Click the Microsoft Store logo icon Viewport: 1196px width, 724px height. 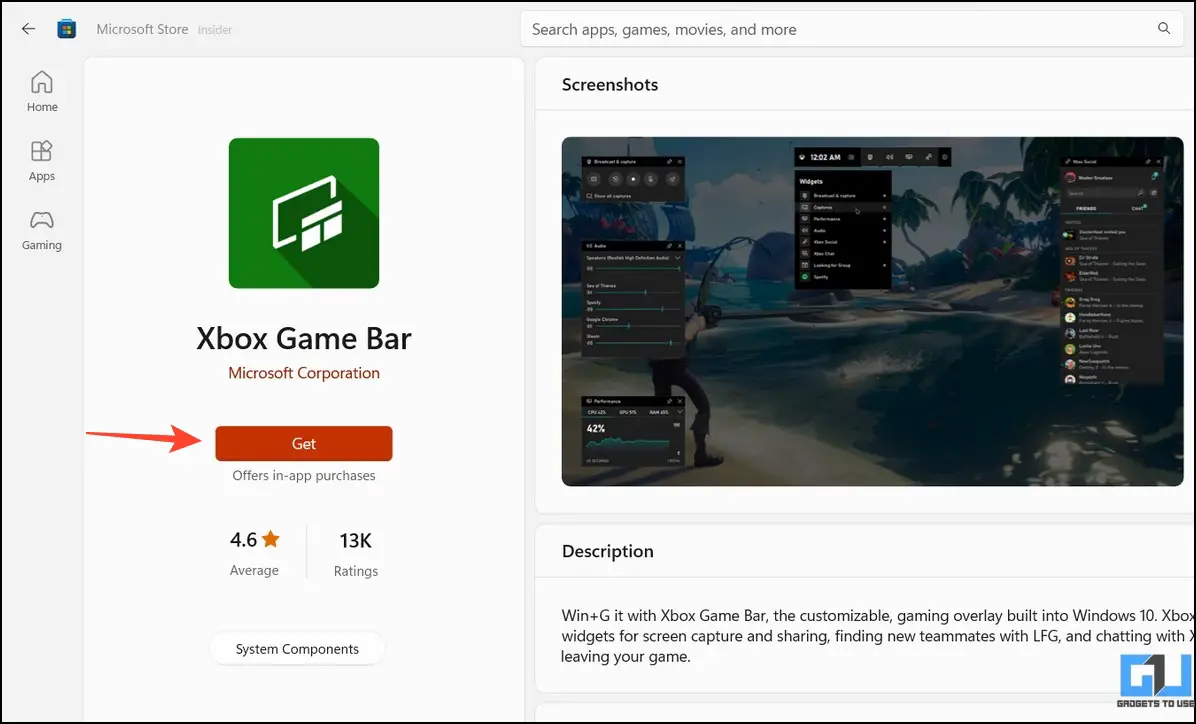click(x=67, y=29)
